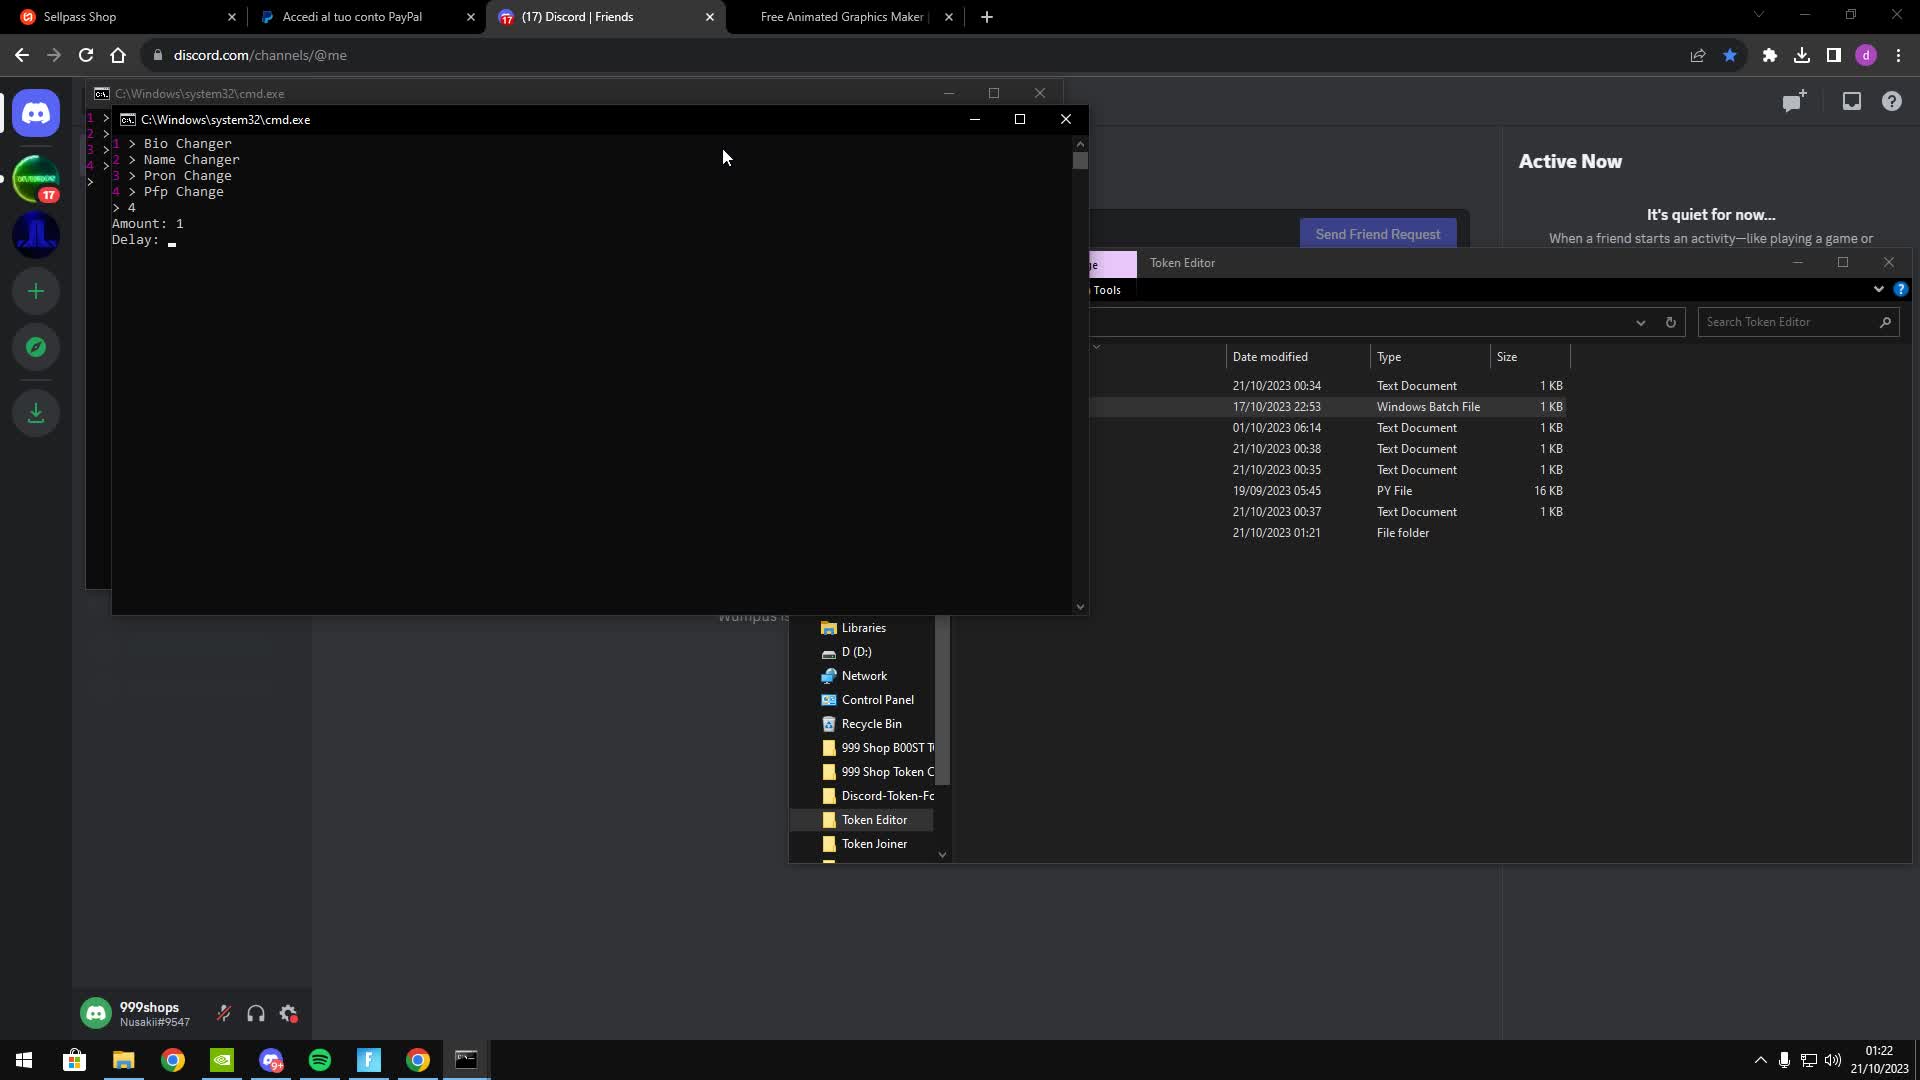Open the Chrome downloads icon
1920x1080 pixels.
click(1802, 55)
